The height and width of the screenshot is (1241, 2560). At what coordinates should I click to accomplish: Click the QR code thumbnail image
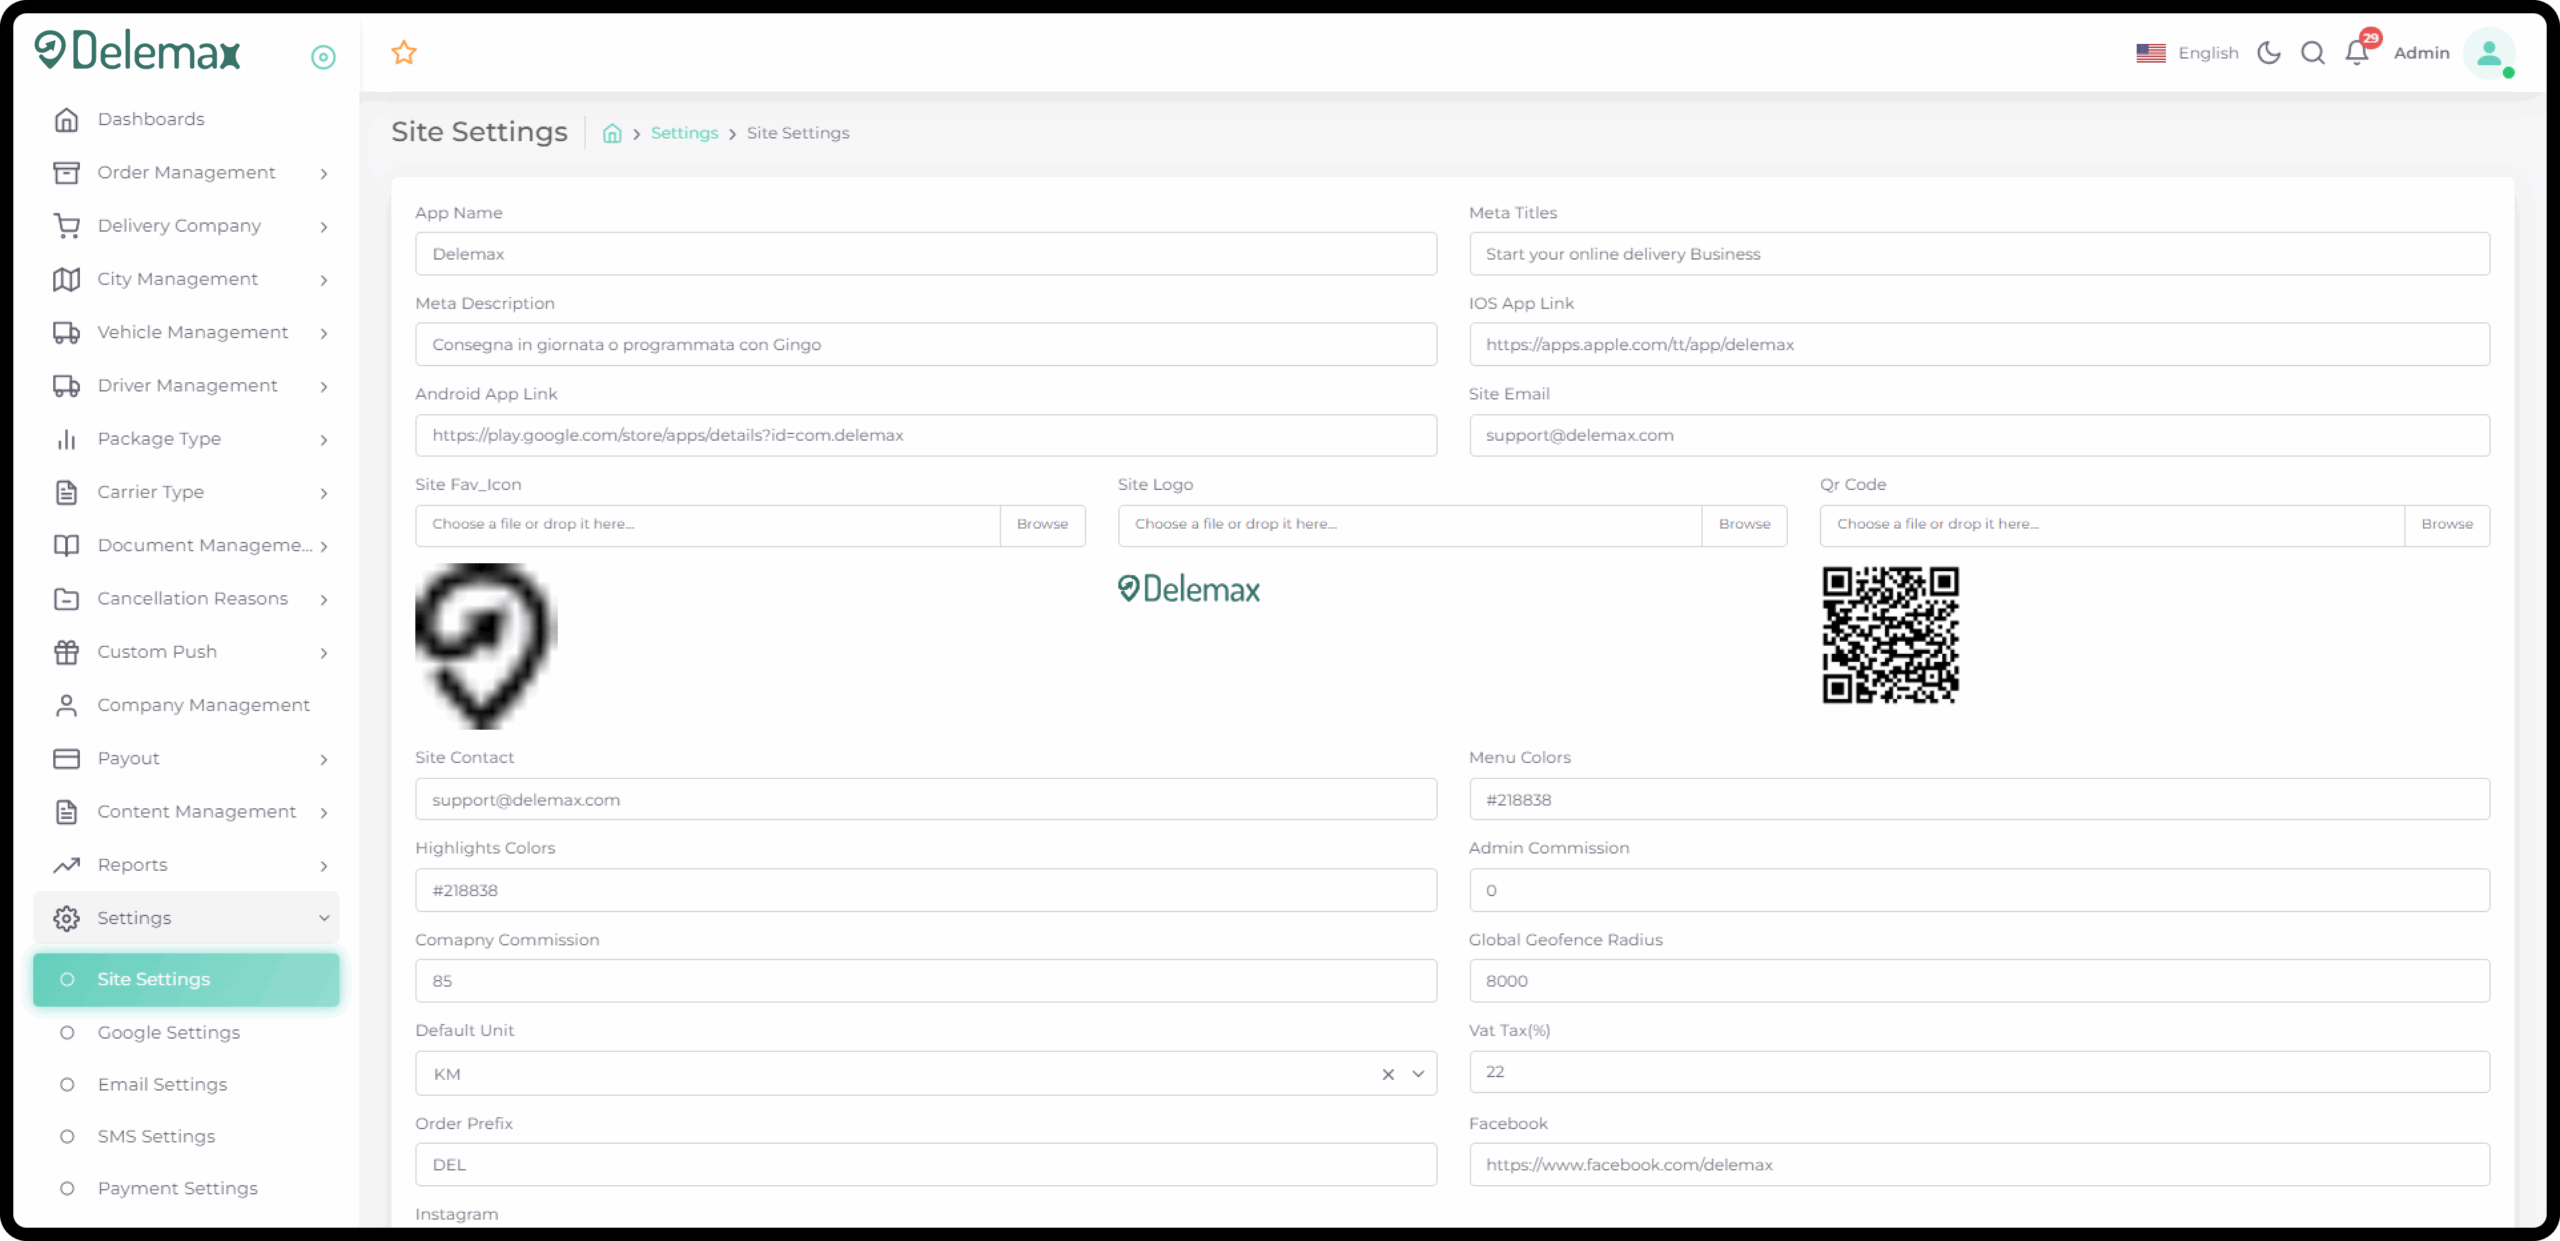(1890, 636)
